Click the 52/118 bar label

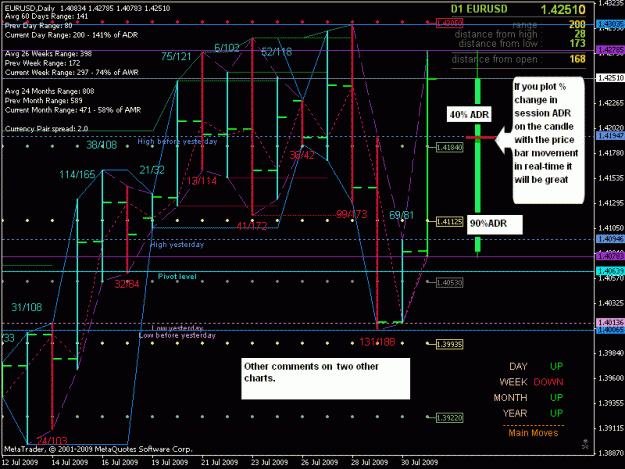pyautogui.click(x=277, y=52)
